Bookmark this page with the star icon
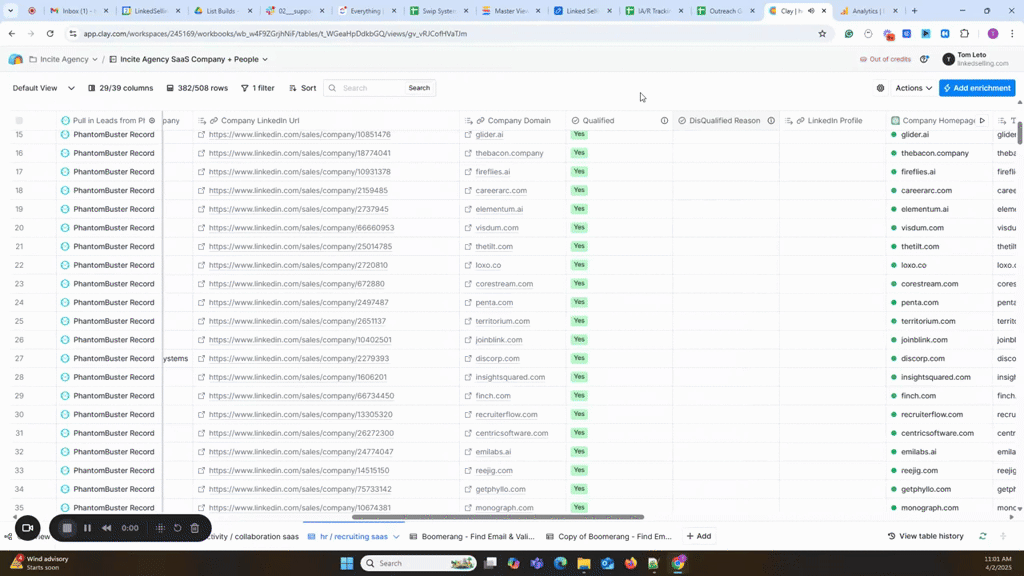1024x576 pixels. coord(822,33)
